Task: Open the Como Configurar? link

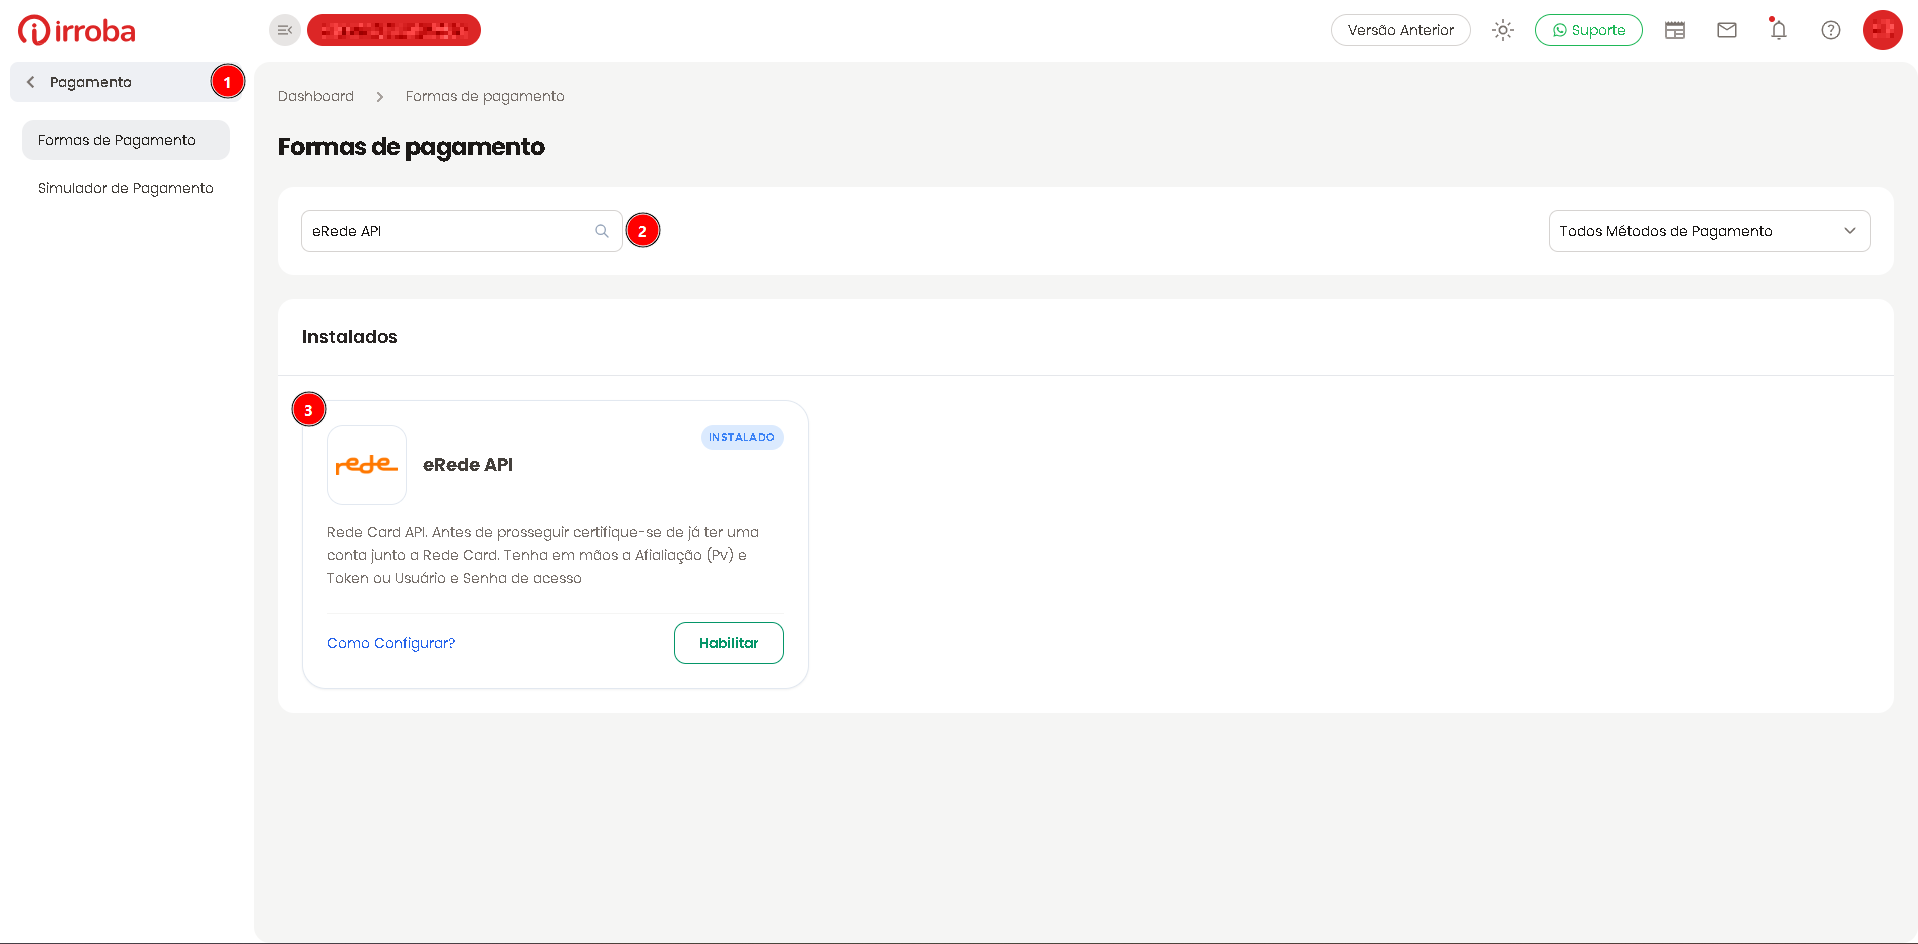Action: coord(391,643)
